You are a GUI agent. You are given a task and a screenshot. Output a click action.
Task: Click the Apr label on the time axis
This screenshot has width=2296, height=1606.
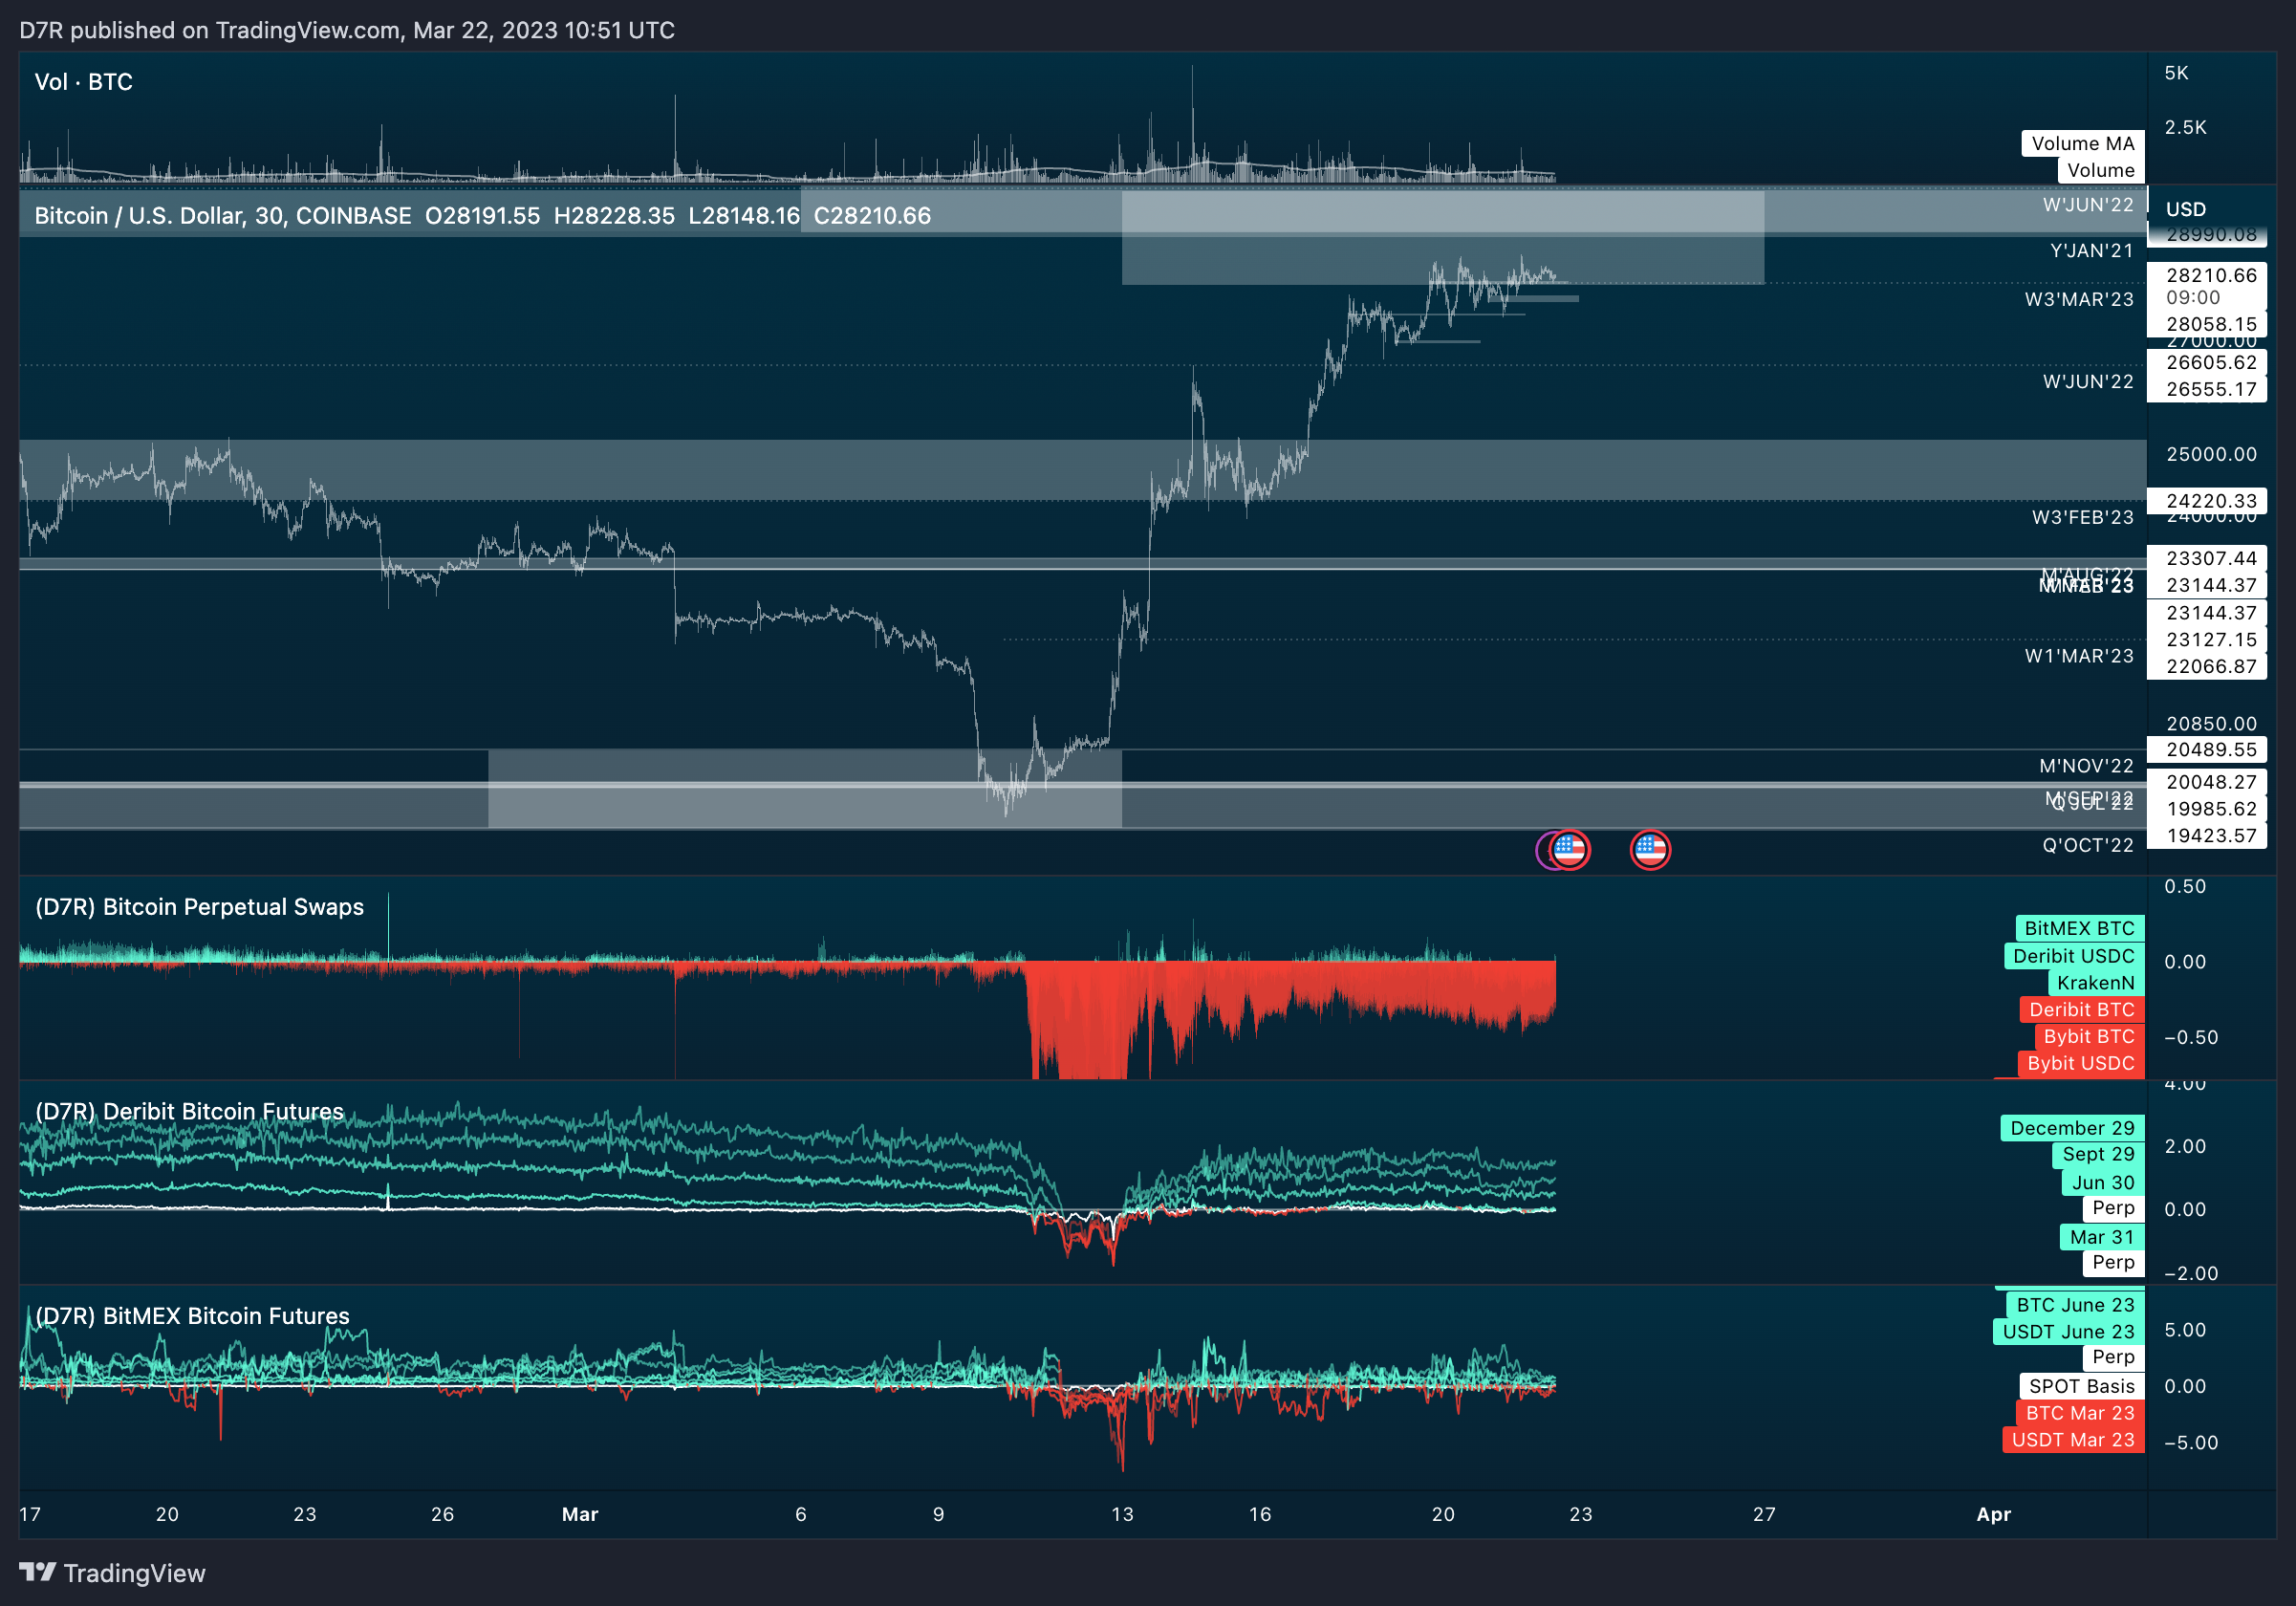(1993, 1514)
